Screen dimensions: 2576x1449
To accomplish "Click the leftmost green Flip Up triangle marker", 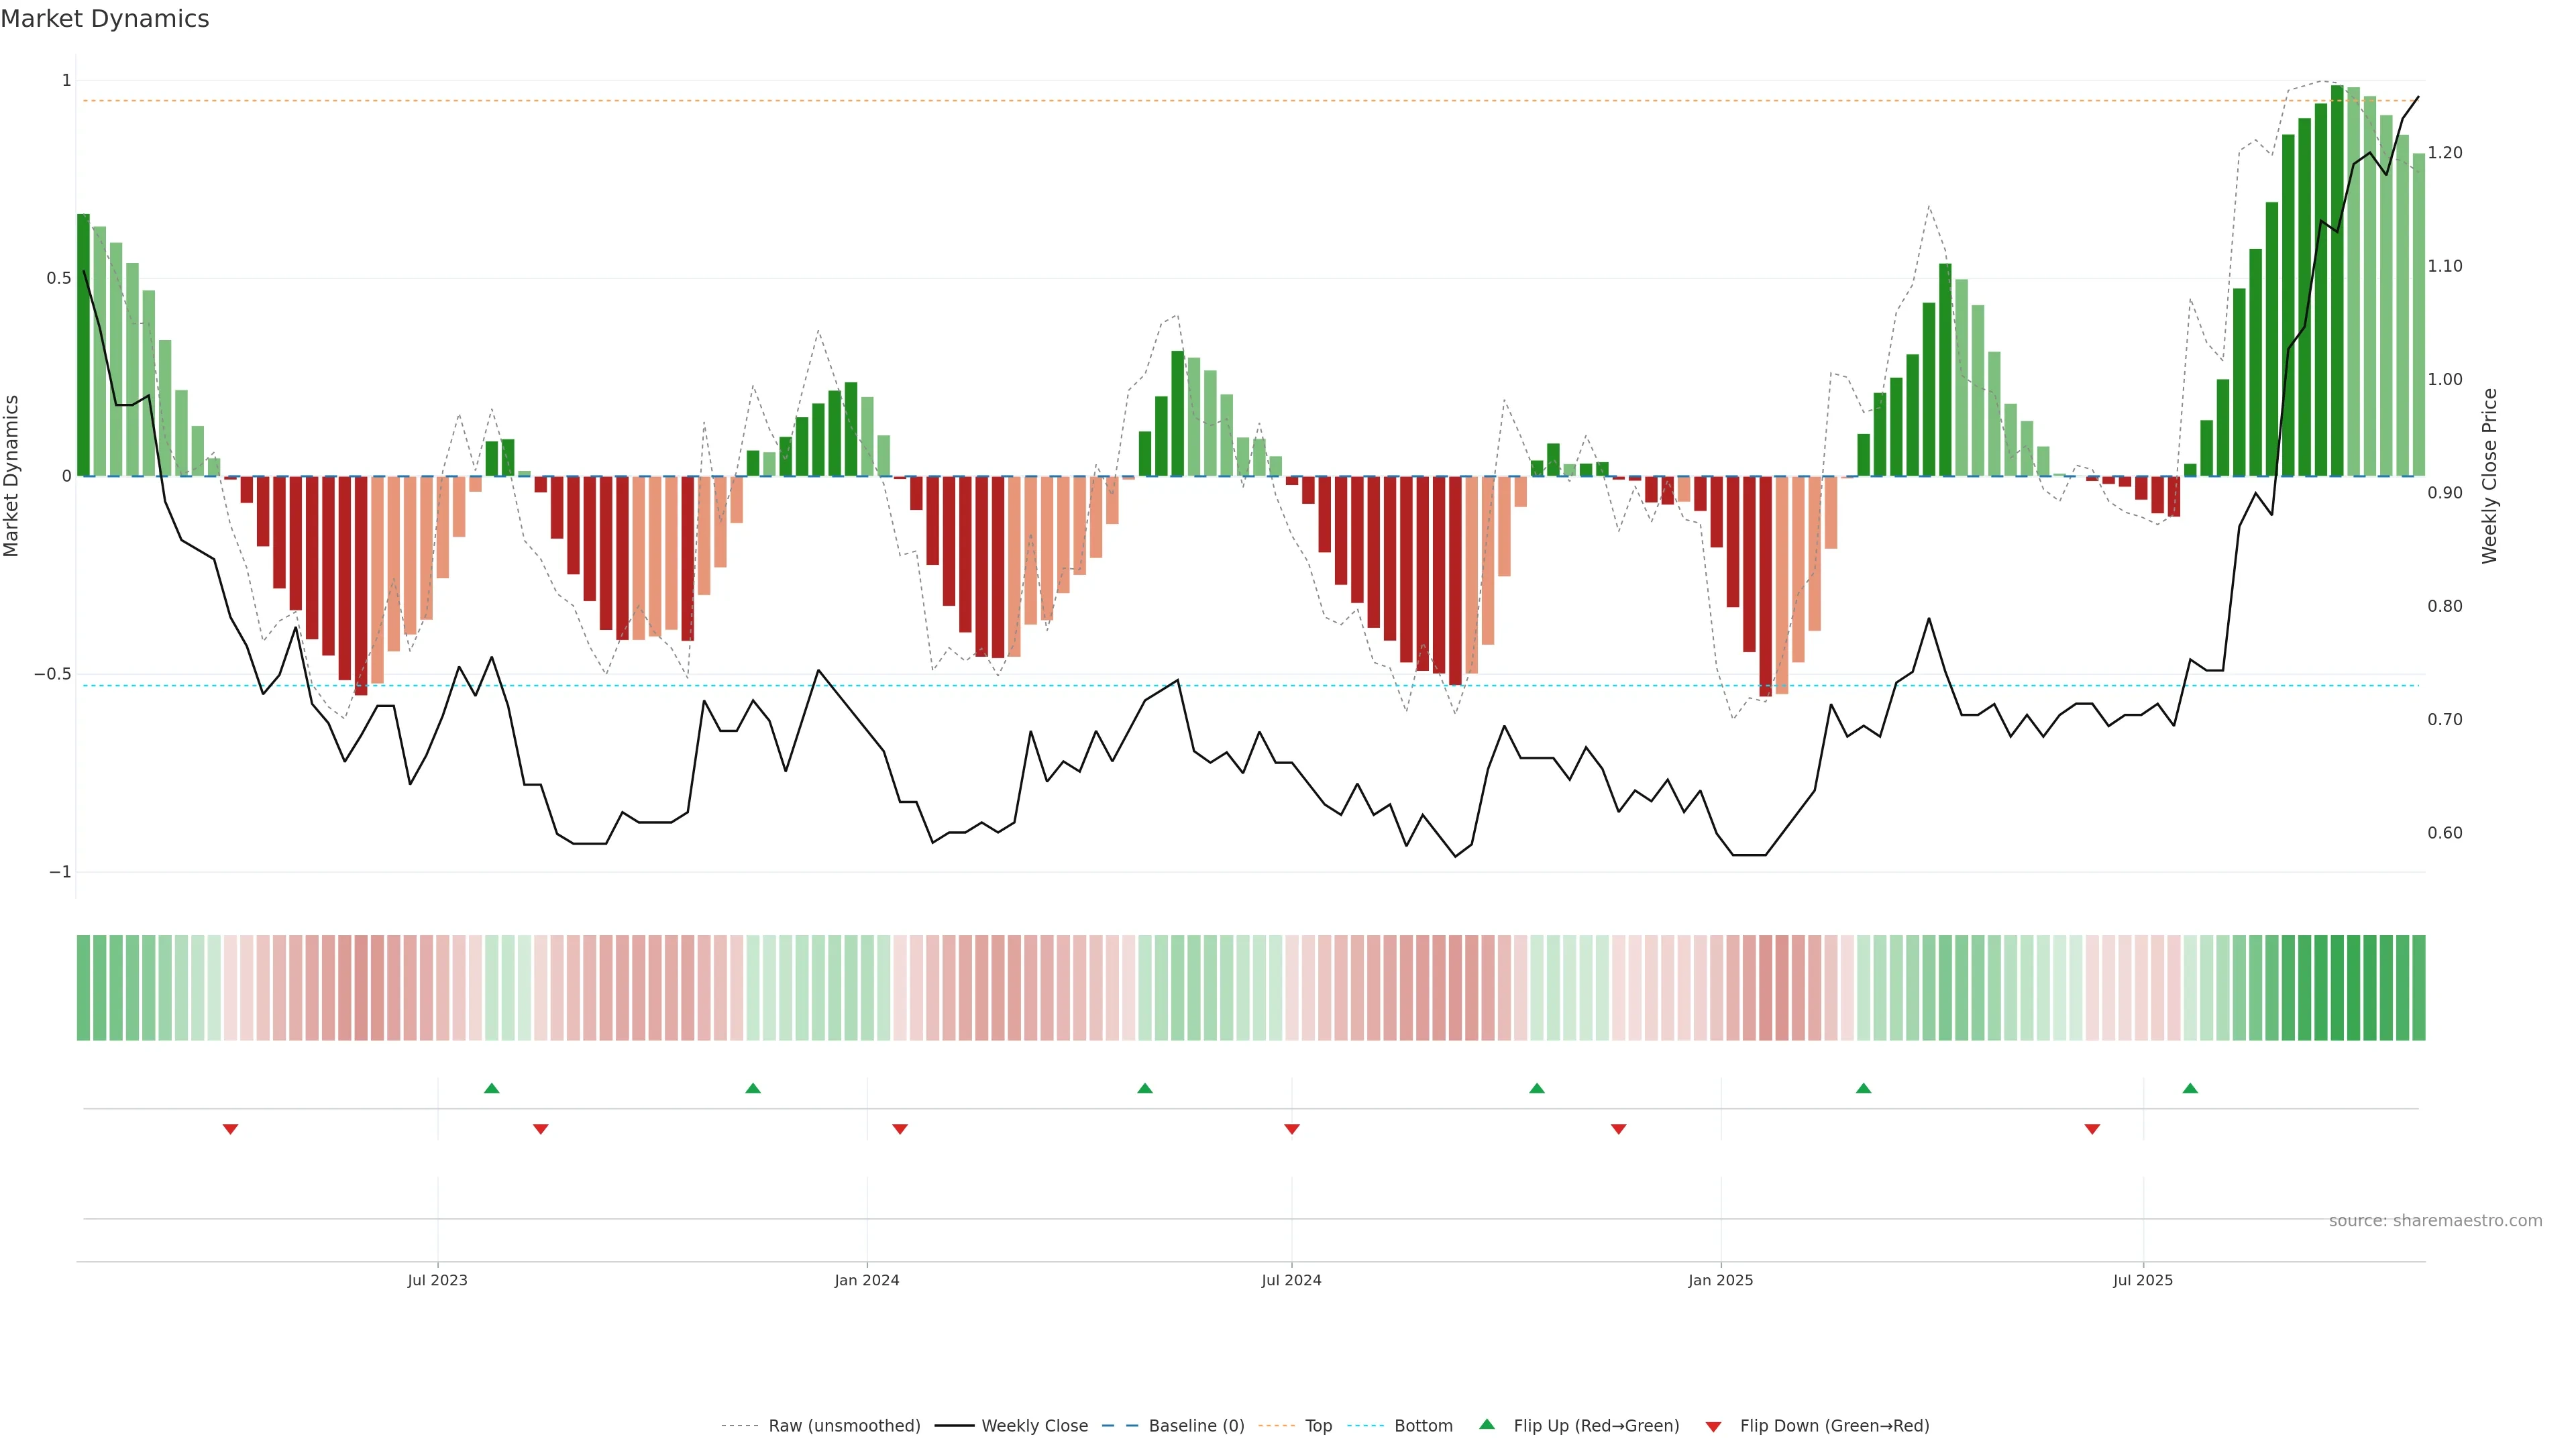I will [x=491, y=1088].
